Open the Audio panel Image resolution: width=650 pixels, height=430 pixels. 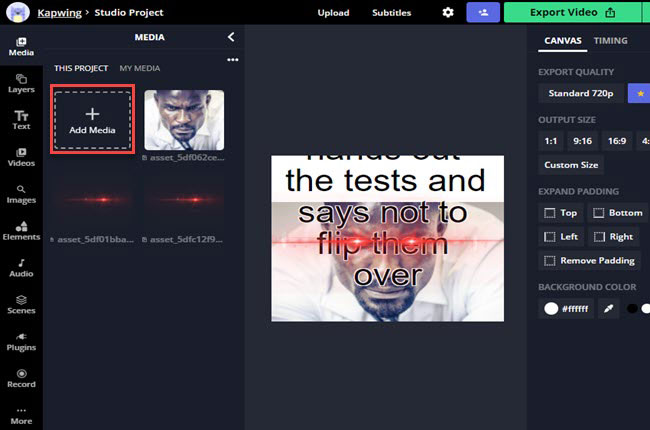point(21,268)
